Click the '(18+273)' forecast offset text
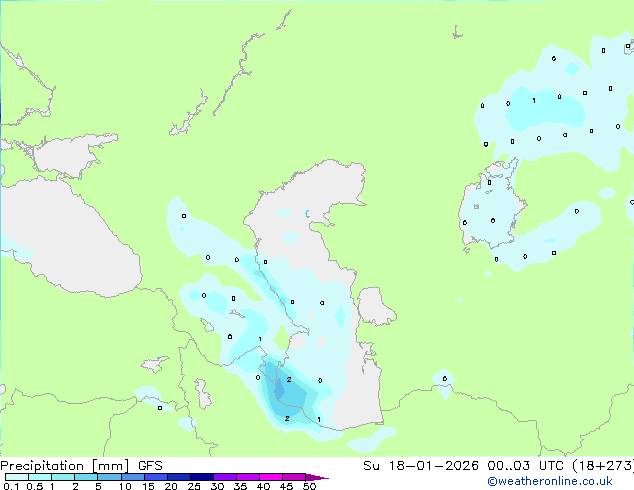This screenshot has height=490, width=634. [602, 466]
